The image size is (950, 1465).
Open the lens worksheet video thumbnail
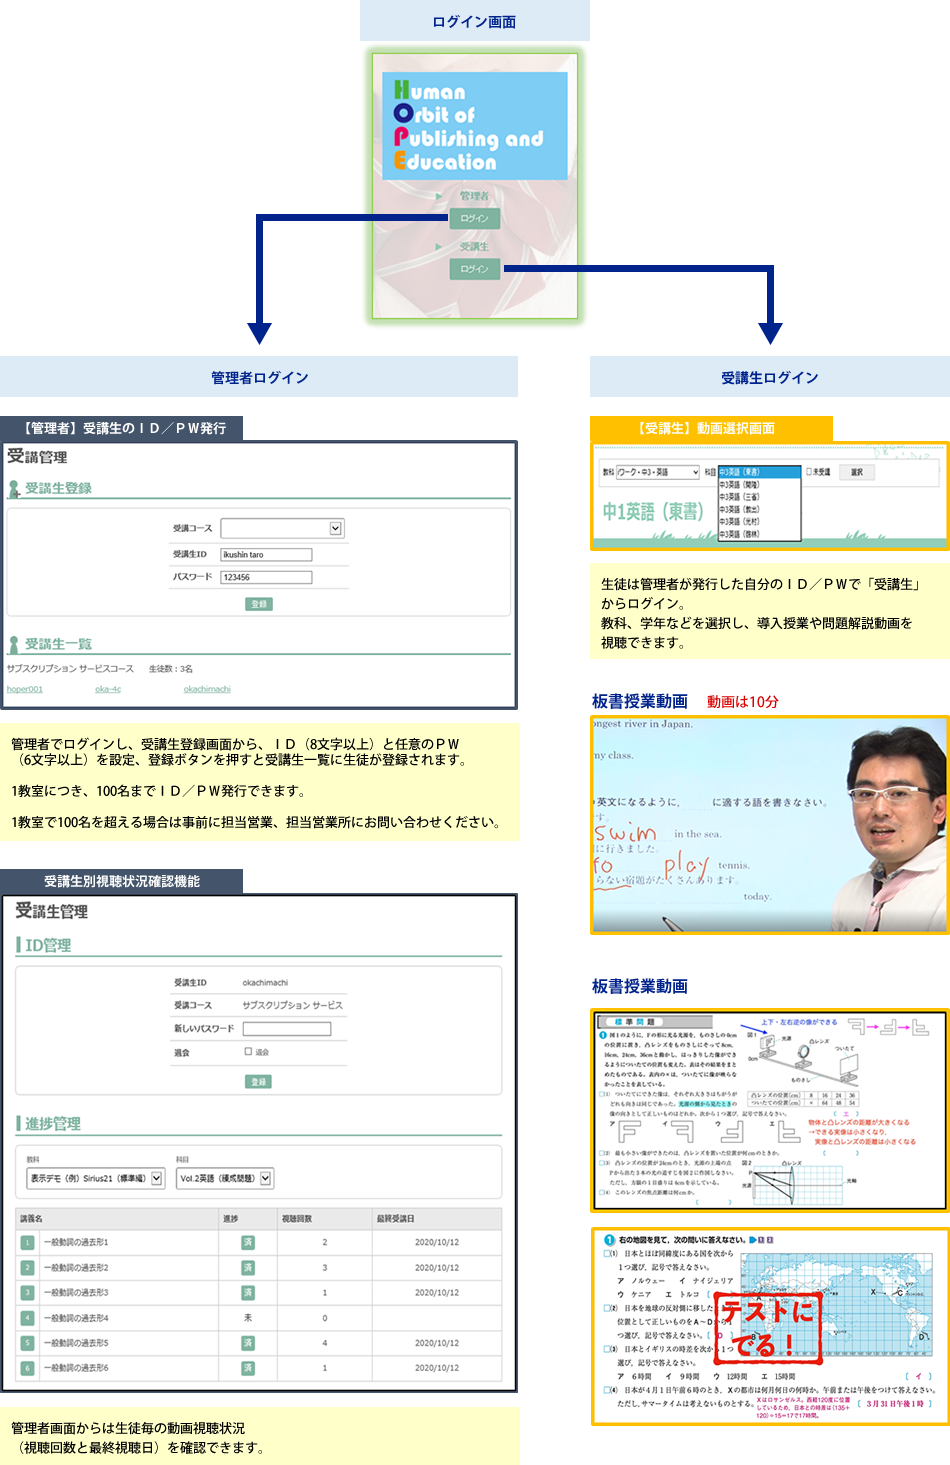(x=769, y=1111)
